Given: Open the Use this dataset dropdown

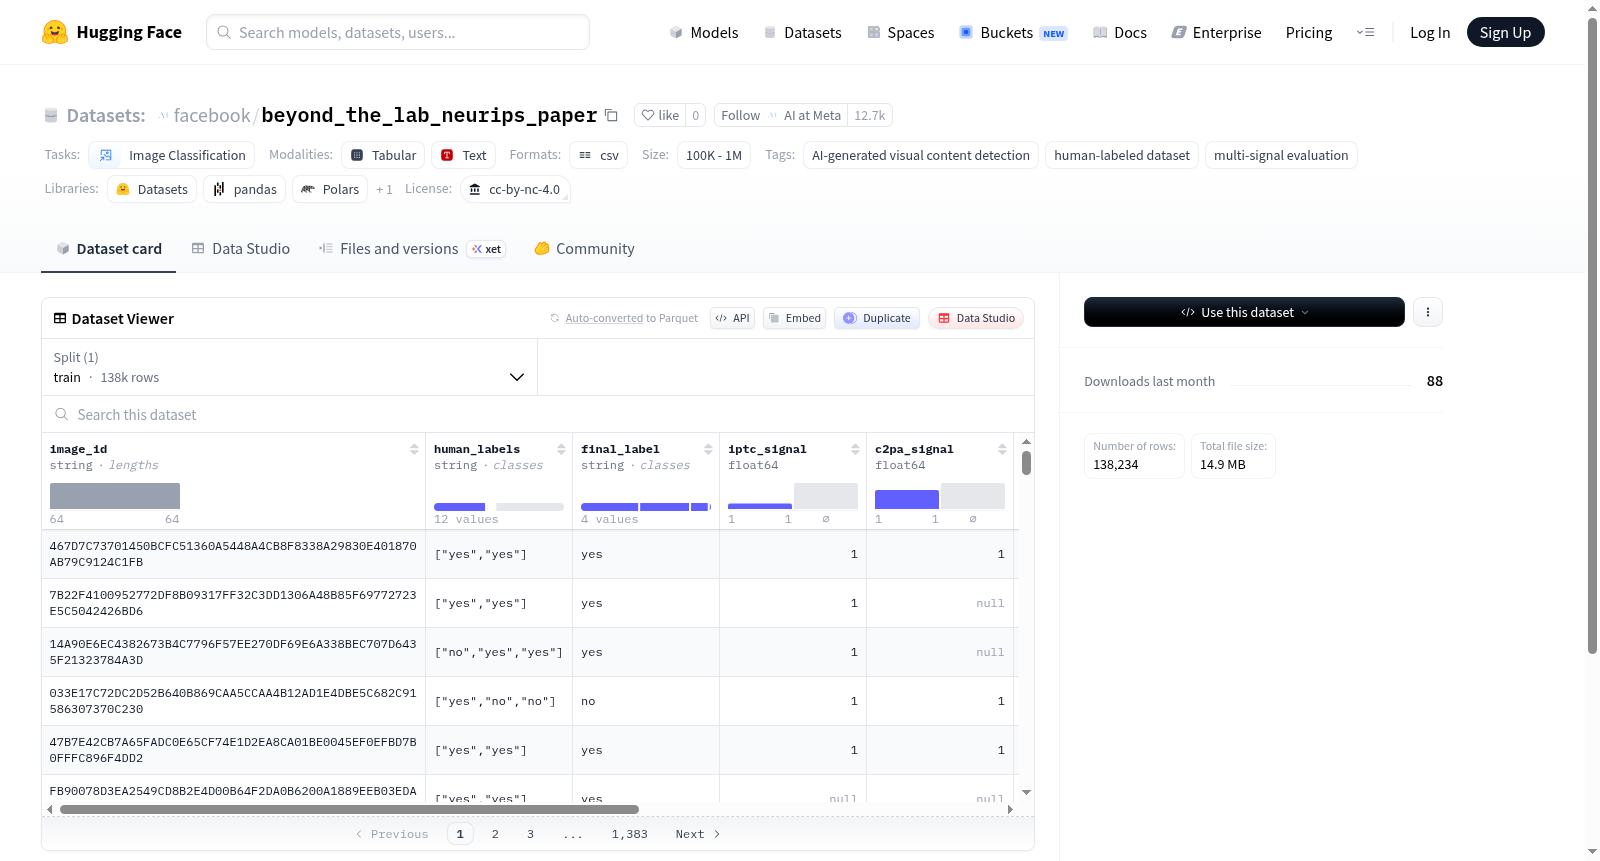Looking at the screenshot, I should 1244,312.
